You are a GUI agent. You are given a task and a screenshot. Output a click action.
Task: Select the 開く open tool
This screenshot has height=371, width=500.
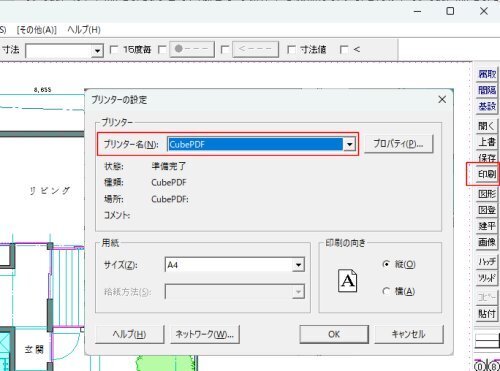(x=487, y=126)
